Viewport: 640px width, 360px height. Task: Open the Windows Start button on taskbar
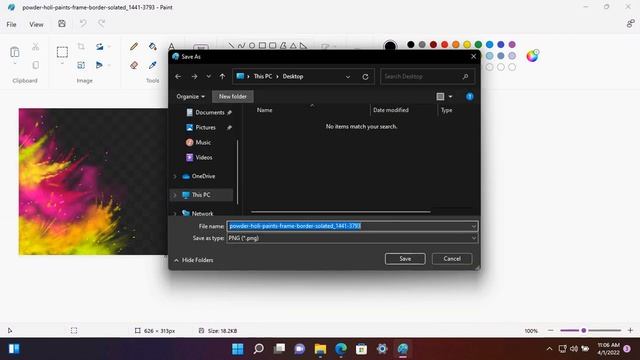tap(238, 349)
